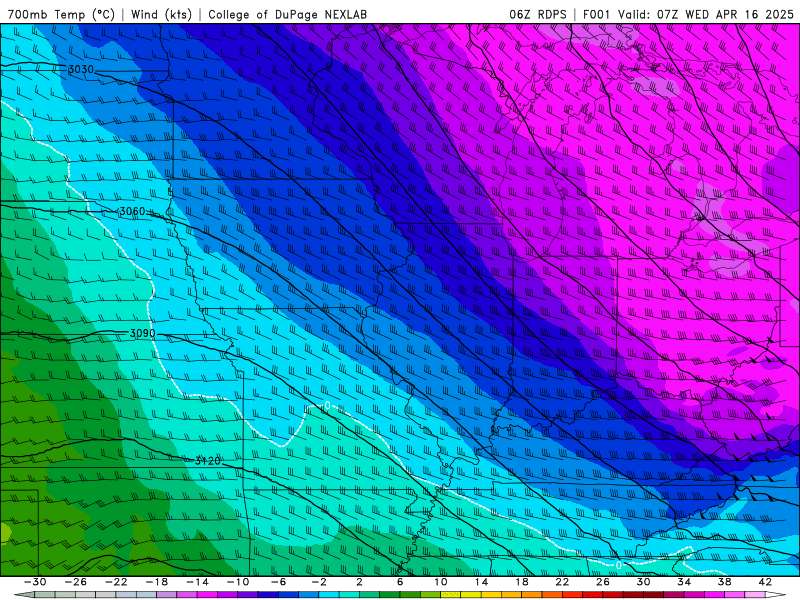800x600 pixels.
Task: Click the left arrow end of the color bar
Action: click(24, 595)
